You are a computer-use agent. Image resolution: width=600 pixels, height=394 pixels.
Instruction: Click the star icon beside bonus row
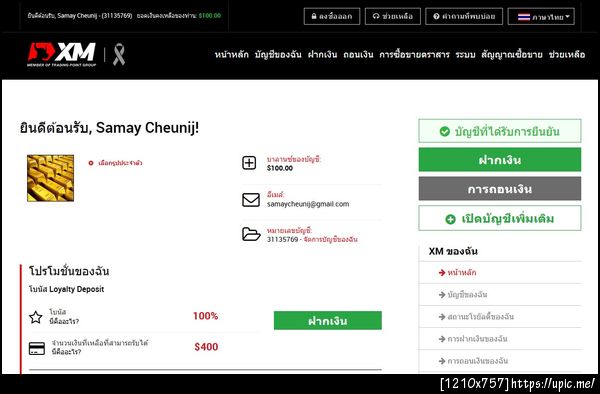click(36, 317)
